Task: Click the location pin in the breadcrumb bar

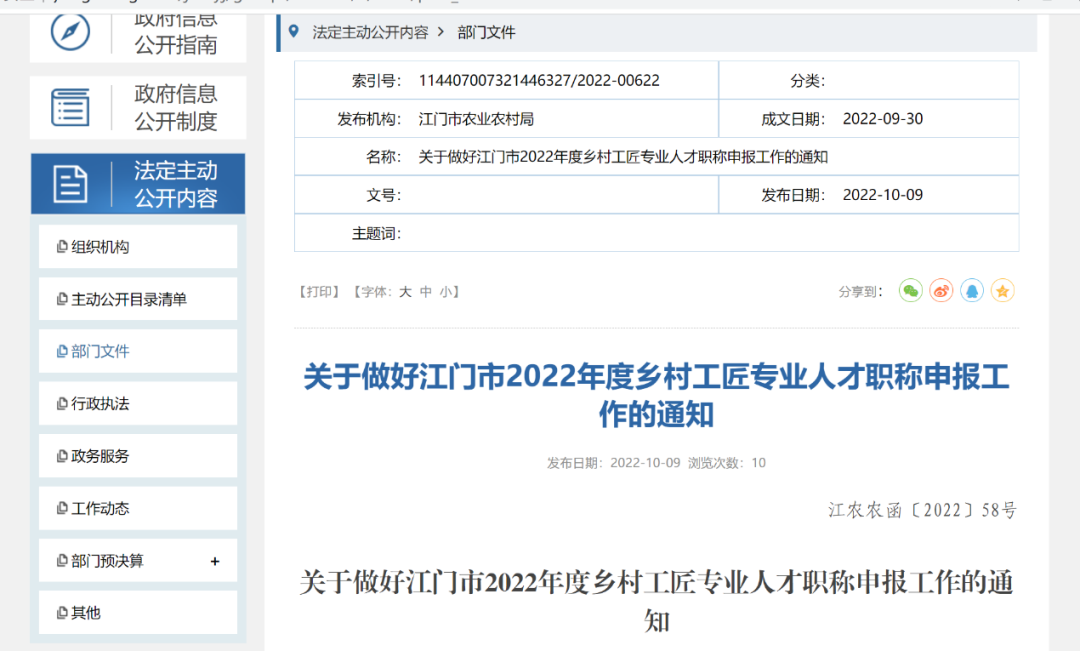Action: 292,32
